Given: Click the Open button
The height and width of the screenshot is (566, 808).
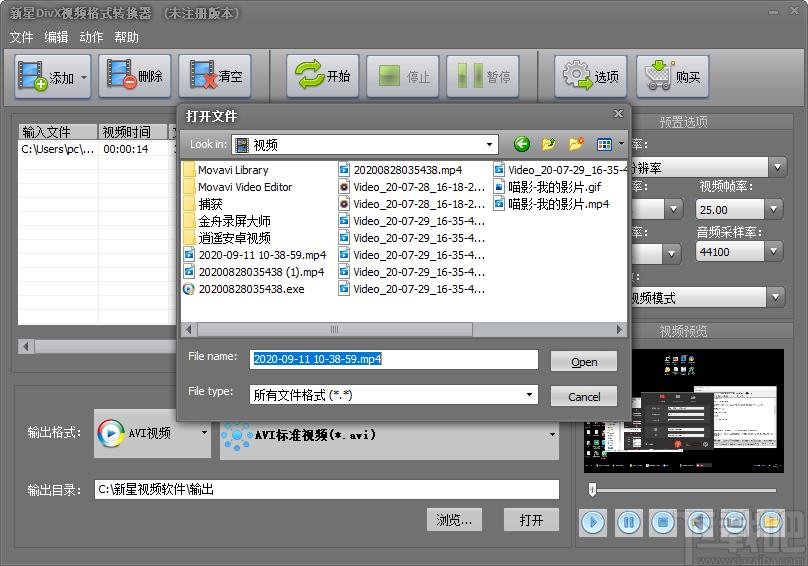Looking at the screenshot, I should [584, 361].
